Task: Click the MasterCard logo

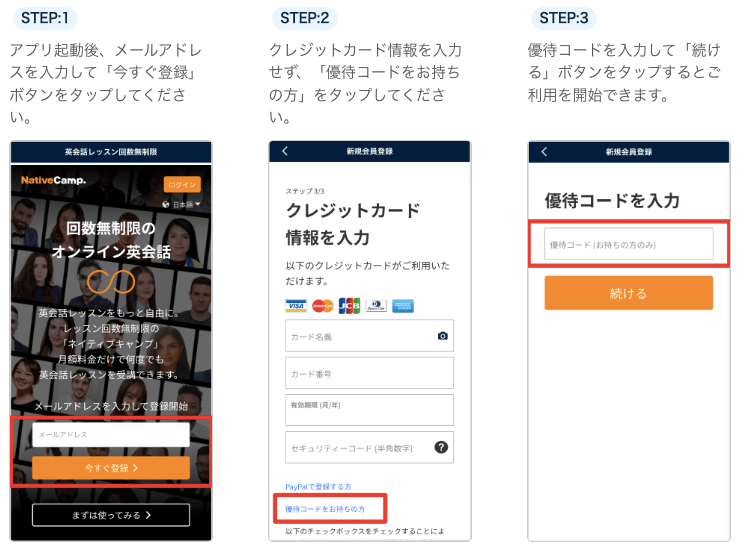Action: (323, 306)
